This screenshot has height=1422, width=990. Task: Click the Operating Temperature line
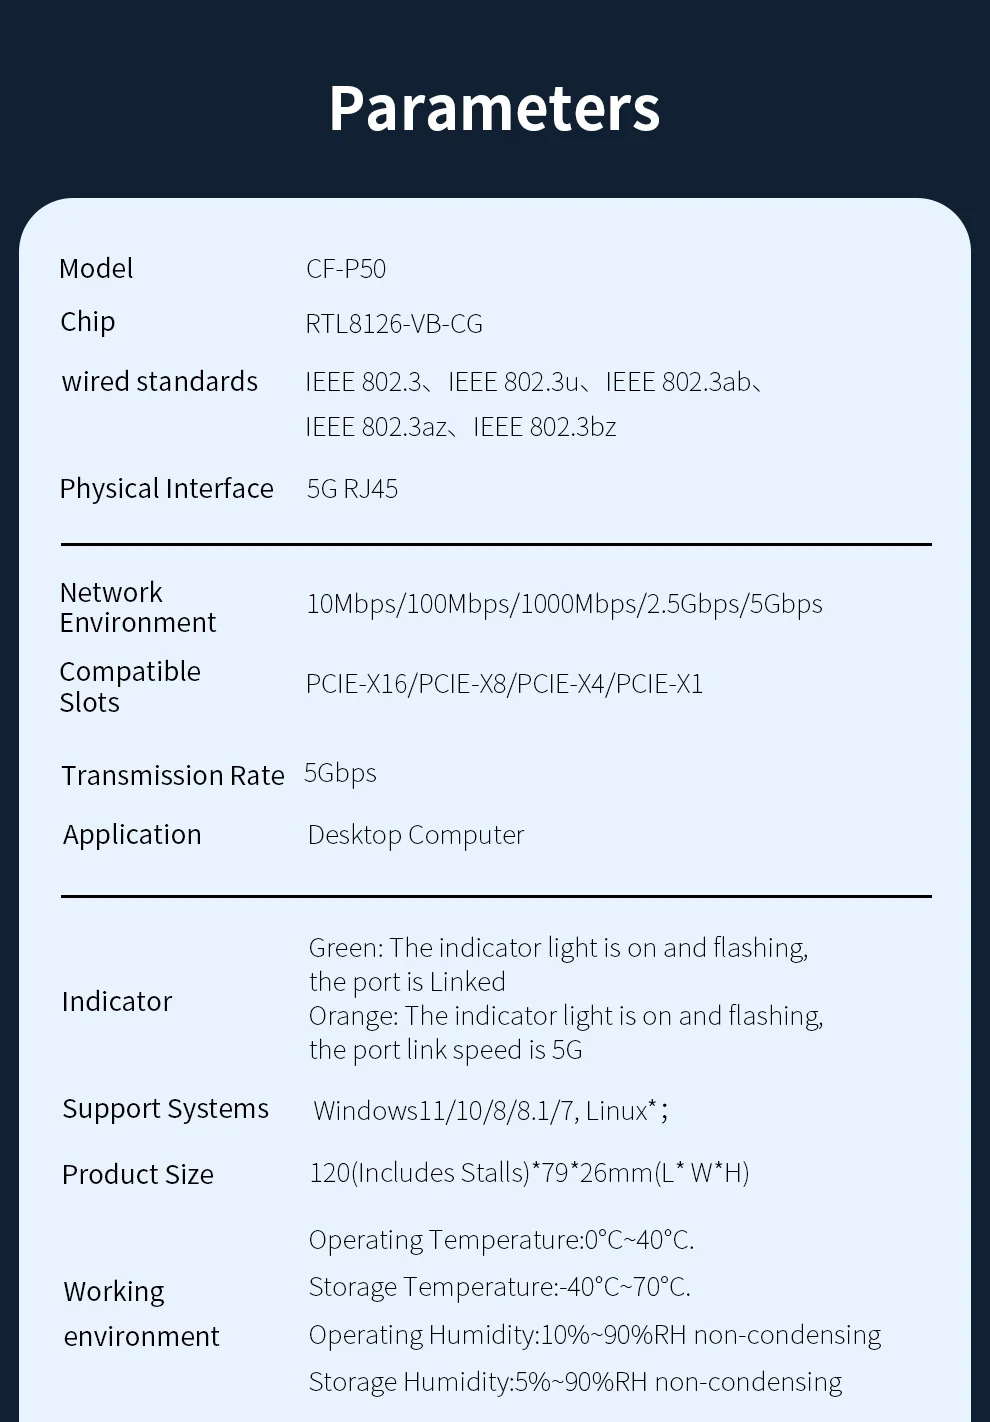[x=501, y=1240]
